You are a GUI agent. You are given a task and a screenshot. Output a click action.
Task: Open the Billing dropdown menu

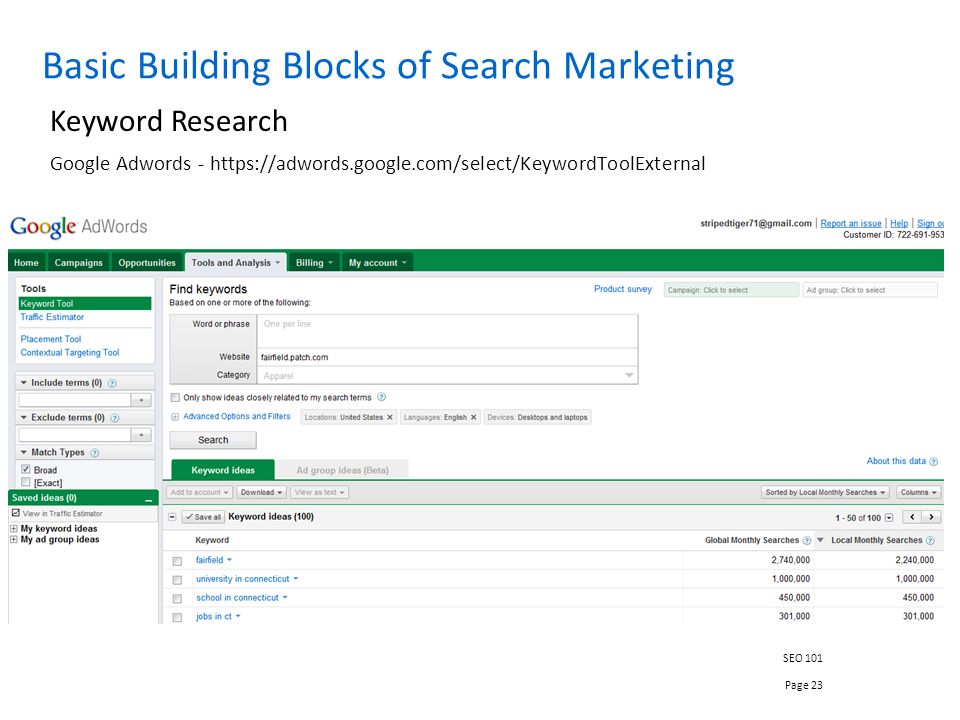314,263
